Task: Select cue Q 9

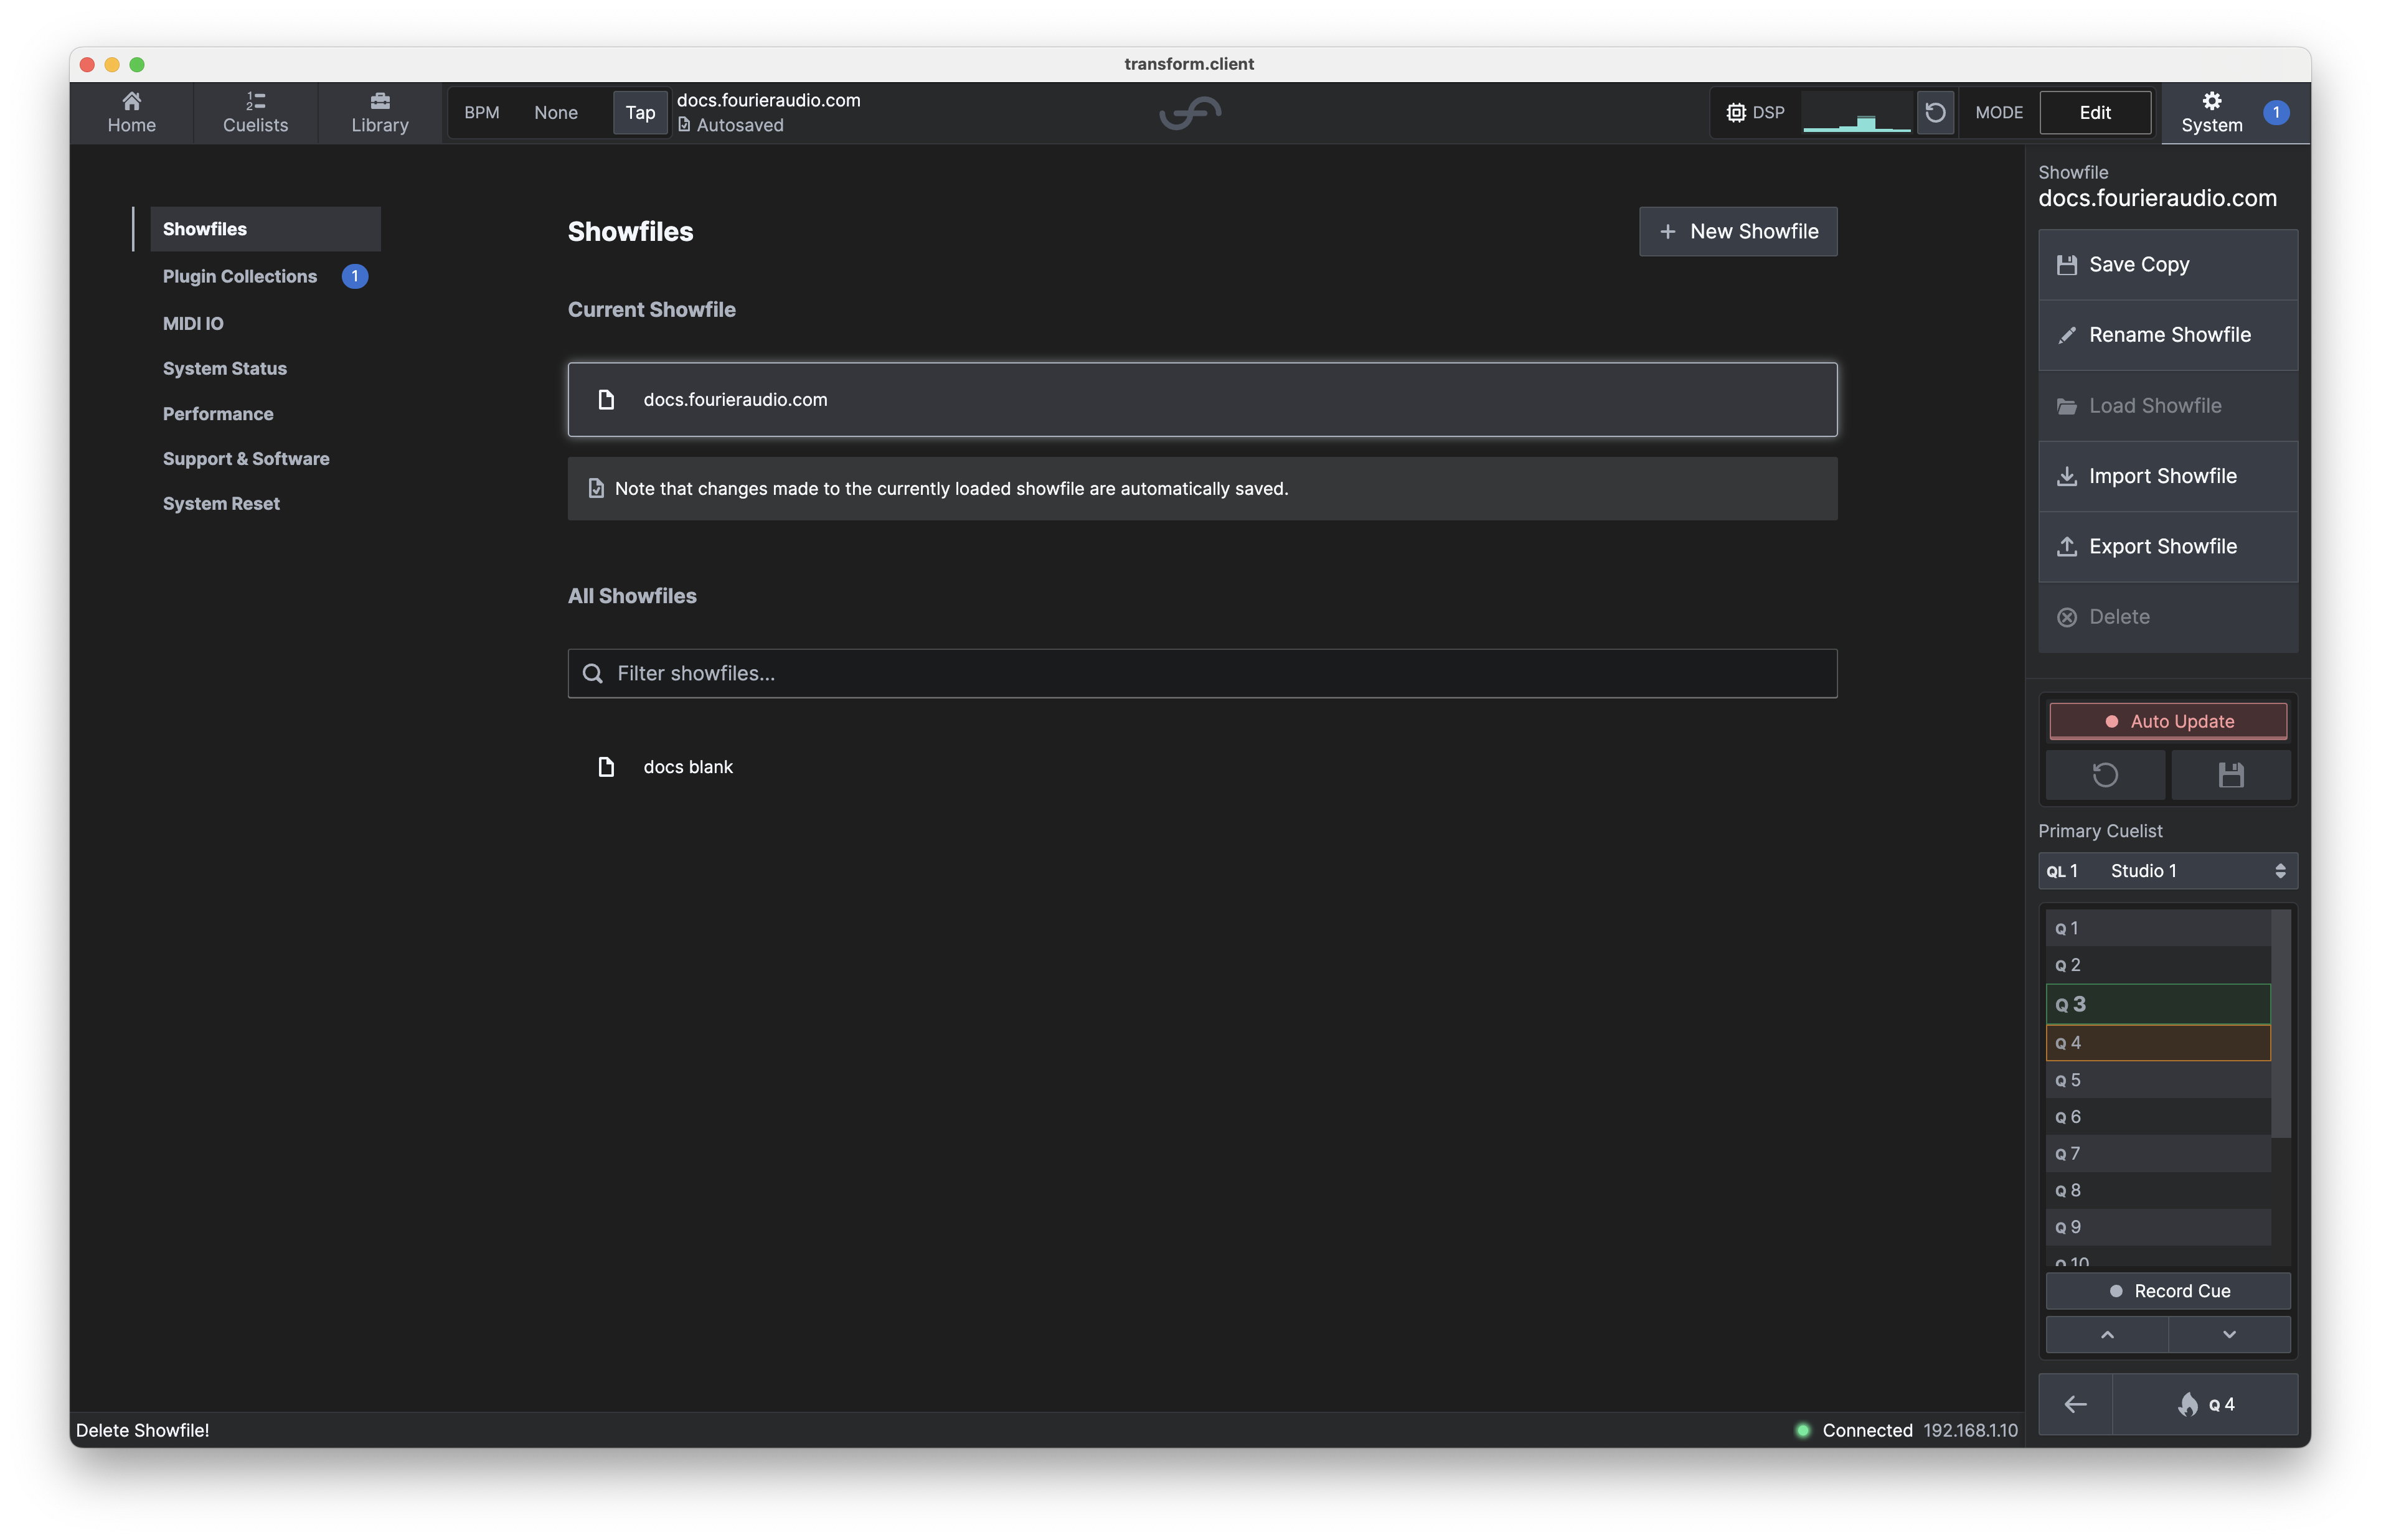Action: click(2157, 1227)
